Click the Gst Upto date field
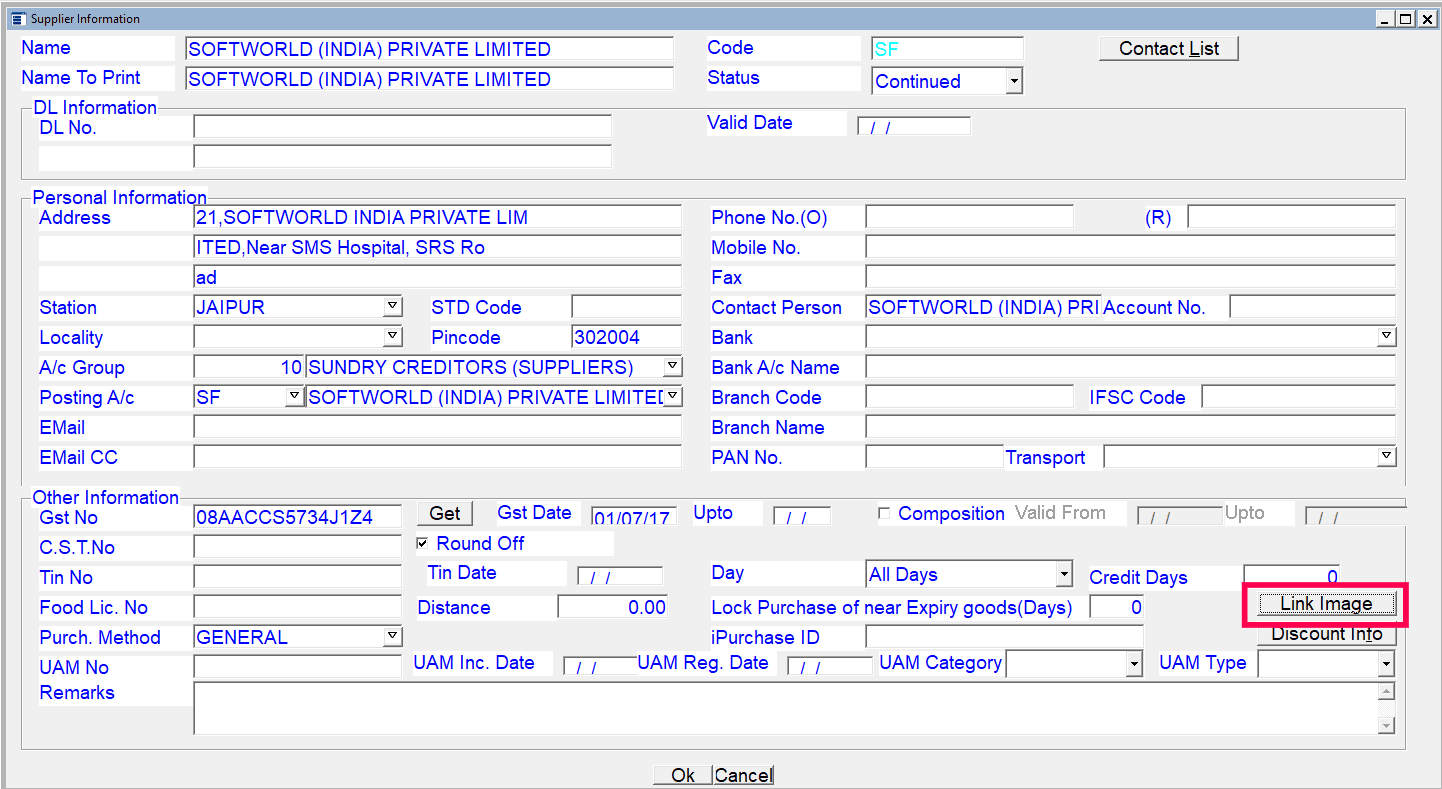Screen dimensions: 1442x789 click(x=802, y=516)
